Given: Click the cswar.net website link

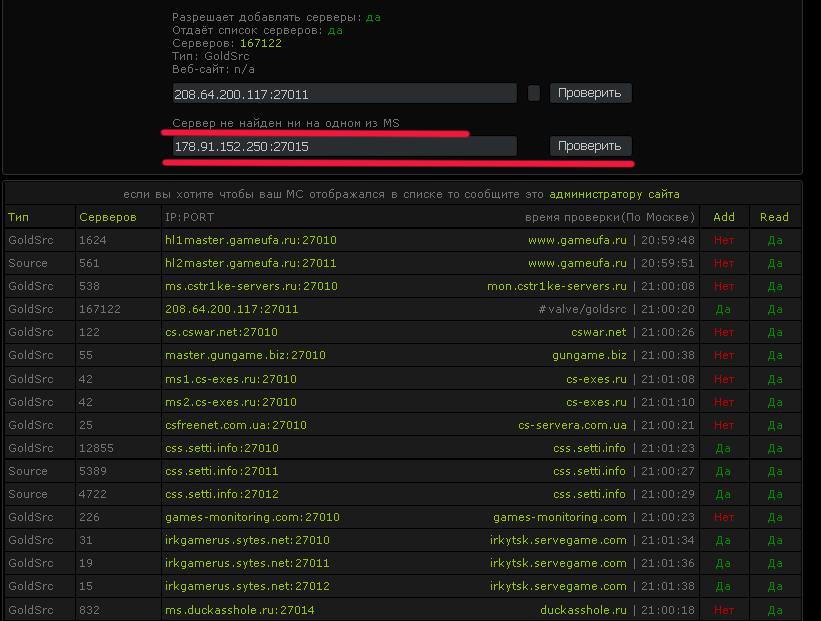Looking at the screenshot, I should [x=598, y=332].
